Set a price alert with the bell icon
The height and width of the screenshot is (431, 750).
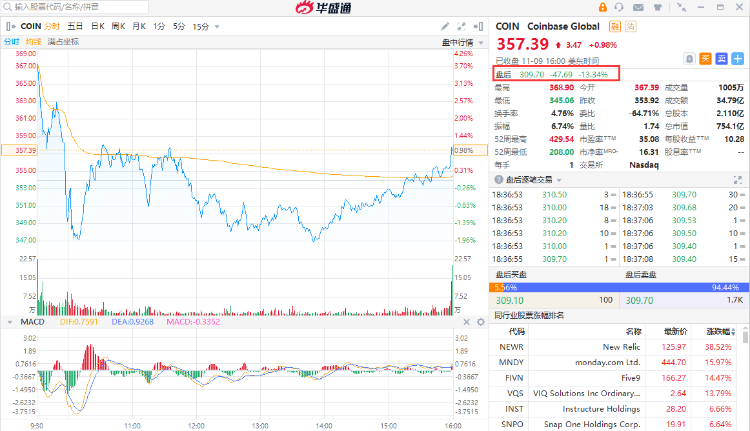click(x=689, y=59)
